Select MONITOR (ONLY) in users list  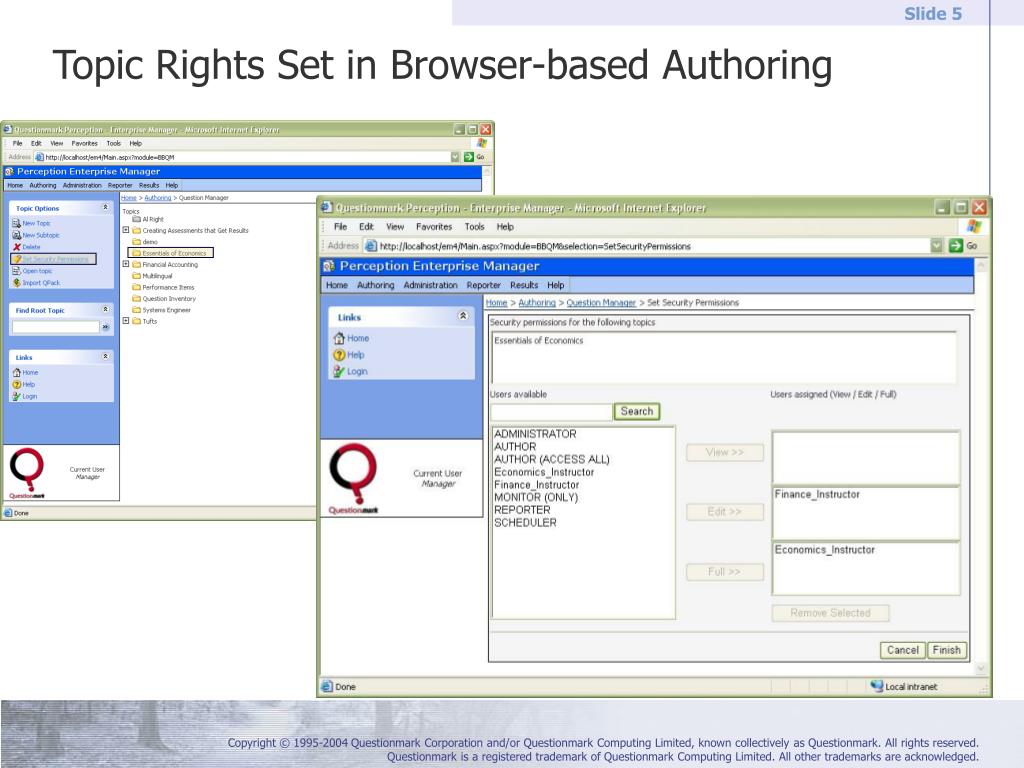536,497
